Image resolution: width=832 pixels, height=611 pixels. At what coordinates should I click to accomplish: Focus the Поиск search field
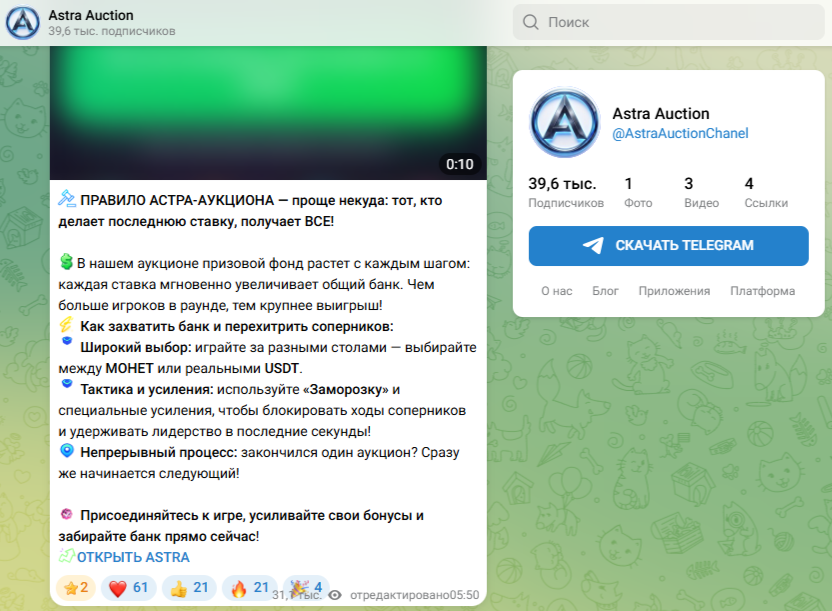669,22
